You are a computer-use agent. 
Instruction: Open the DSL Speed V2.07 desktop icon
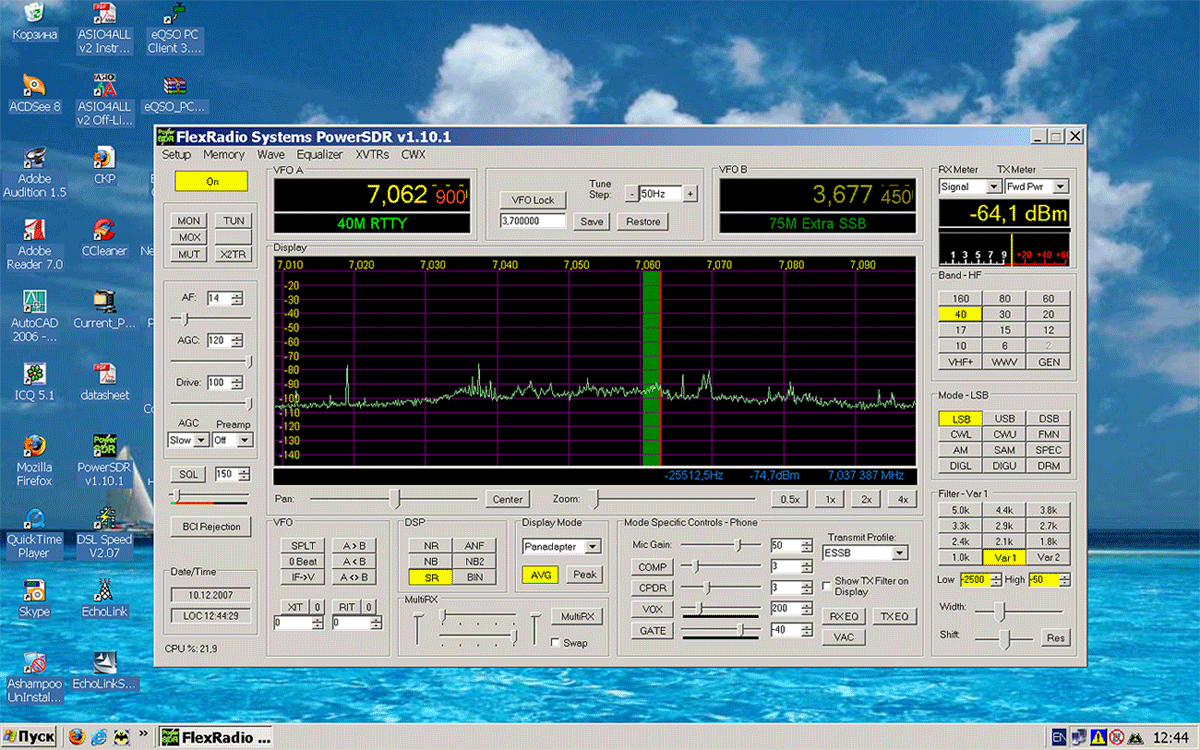[x=104, y=518]
